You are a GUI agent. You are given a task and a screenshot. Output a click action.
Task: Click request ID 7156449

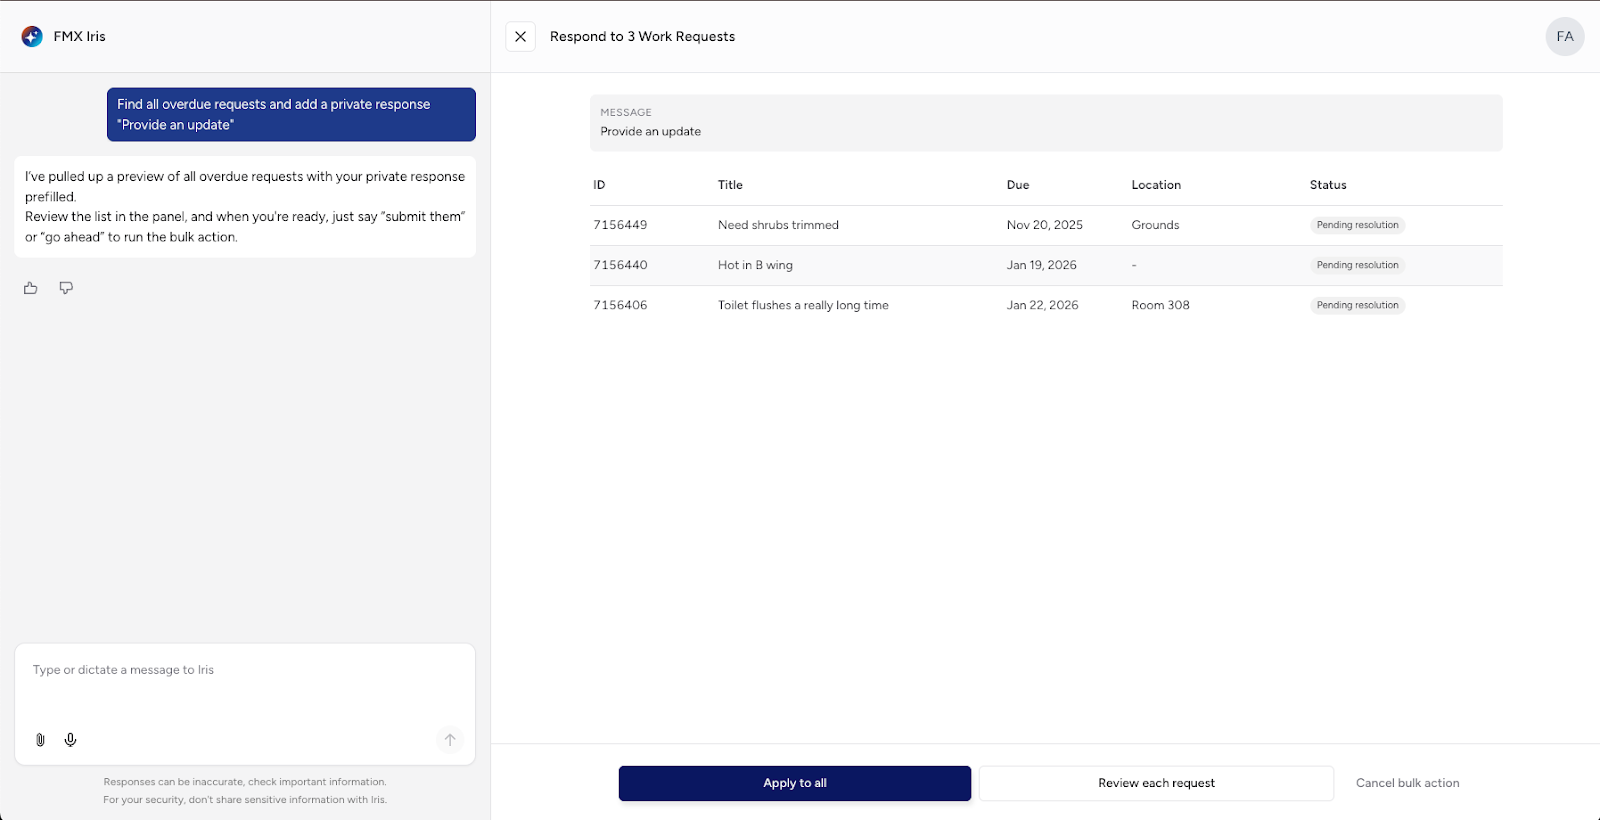tap(620, 225)
